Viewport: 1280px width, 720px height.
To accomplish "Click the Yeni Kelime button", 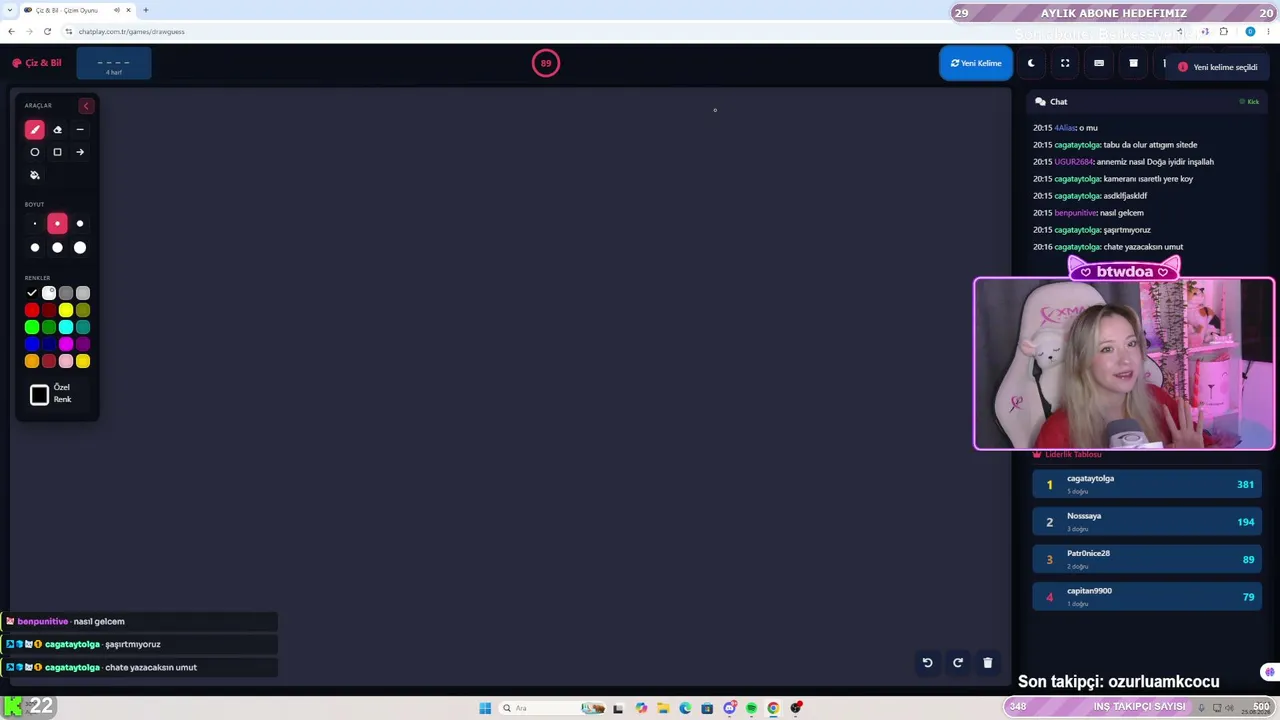I will [976, 63].
